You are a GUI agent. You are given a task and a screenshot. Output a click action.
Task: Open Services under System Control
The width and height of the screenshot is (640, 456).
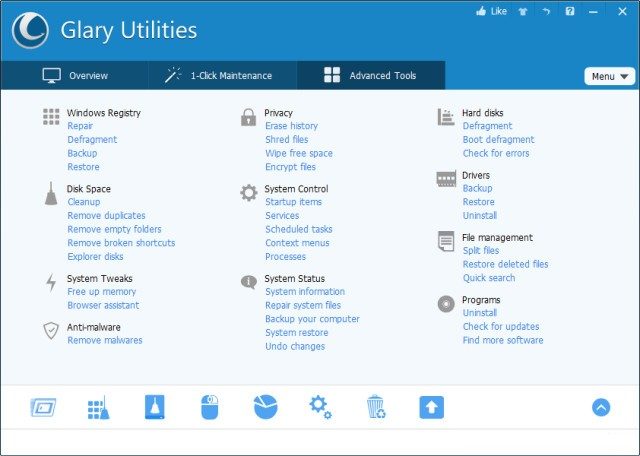coord(282,216)
